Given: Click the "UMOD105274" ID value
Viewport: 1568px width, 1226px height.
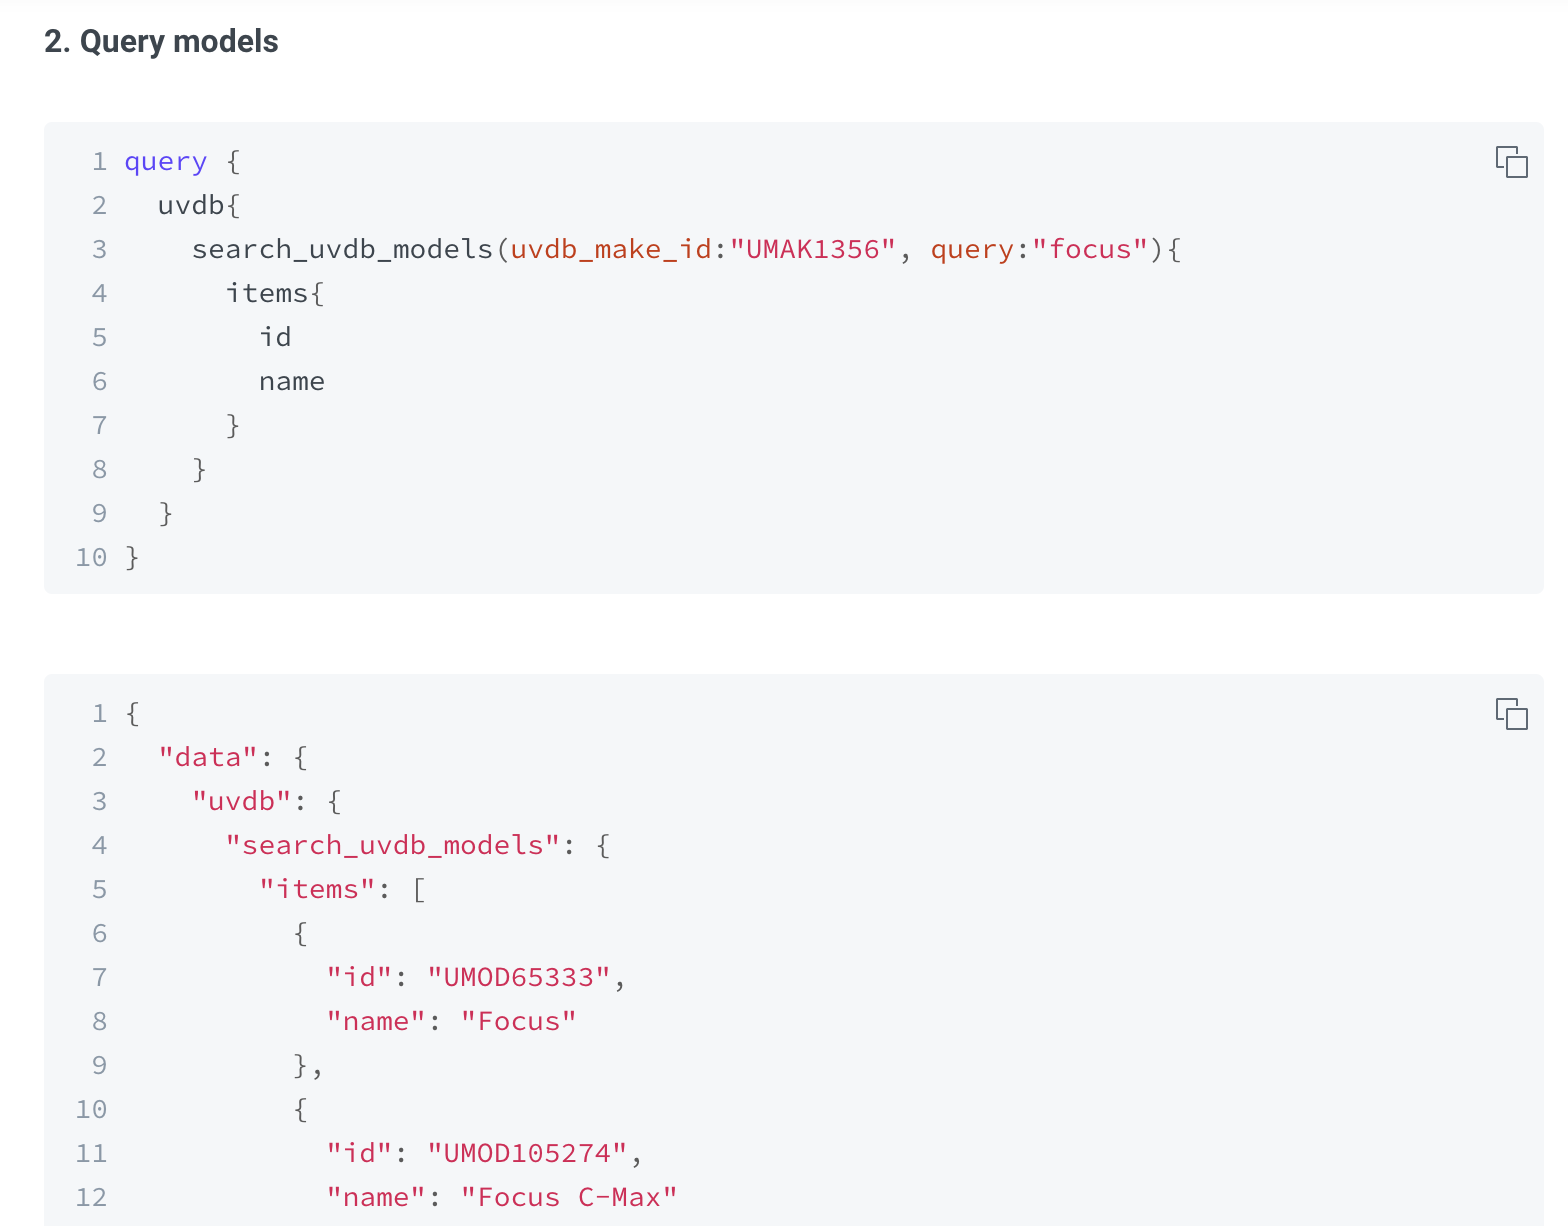Looking at the screenshot, I should (x=527, y=1153).
